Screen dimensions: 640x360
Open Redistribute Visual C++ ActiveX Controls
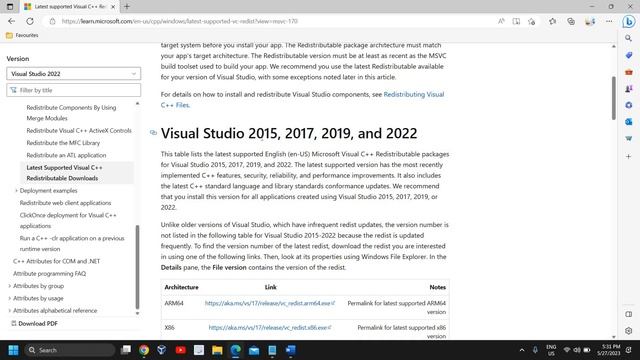(x=79, y=131)
